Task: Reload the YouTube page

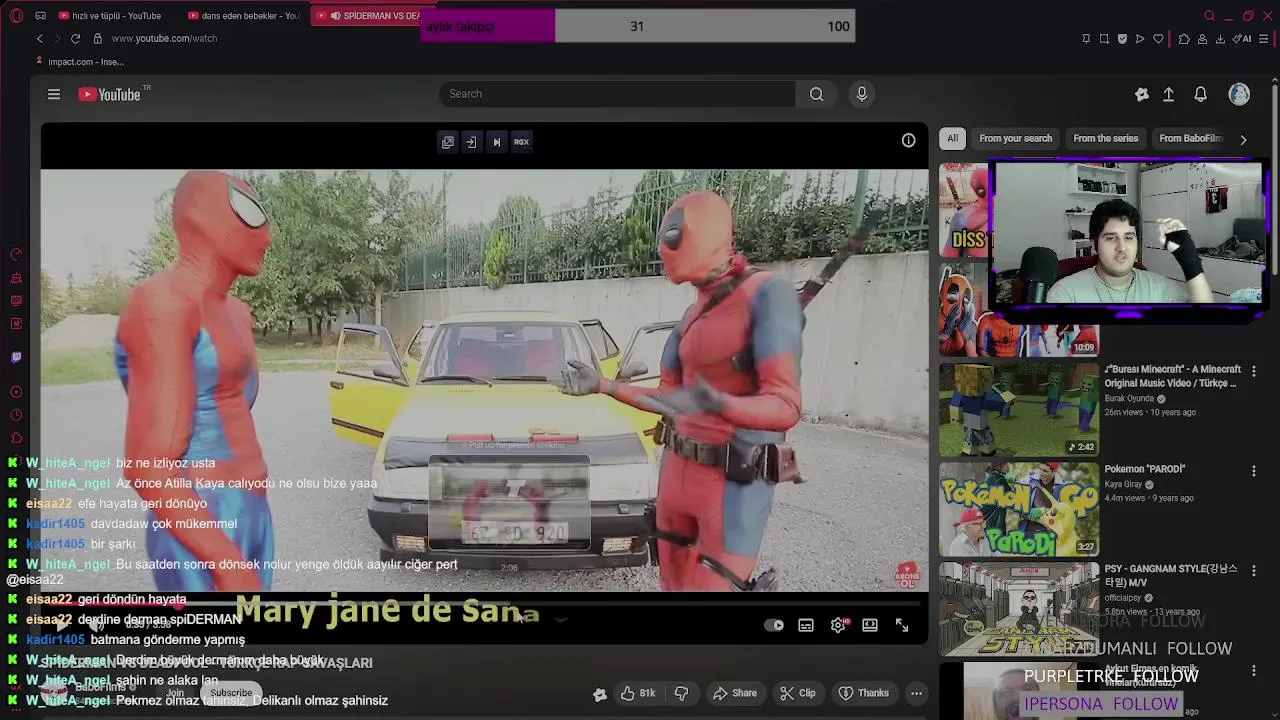Action: coord(75,38)
